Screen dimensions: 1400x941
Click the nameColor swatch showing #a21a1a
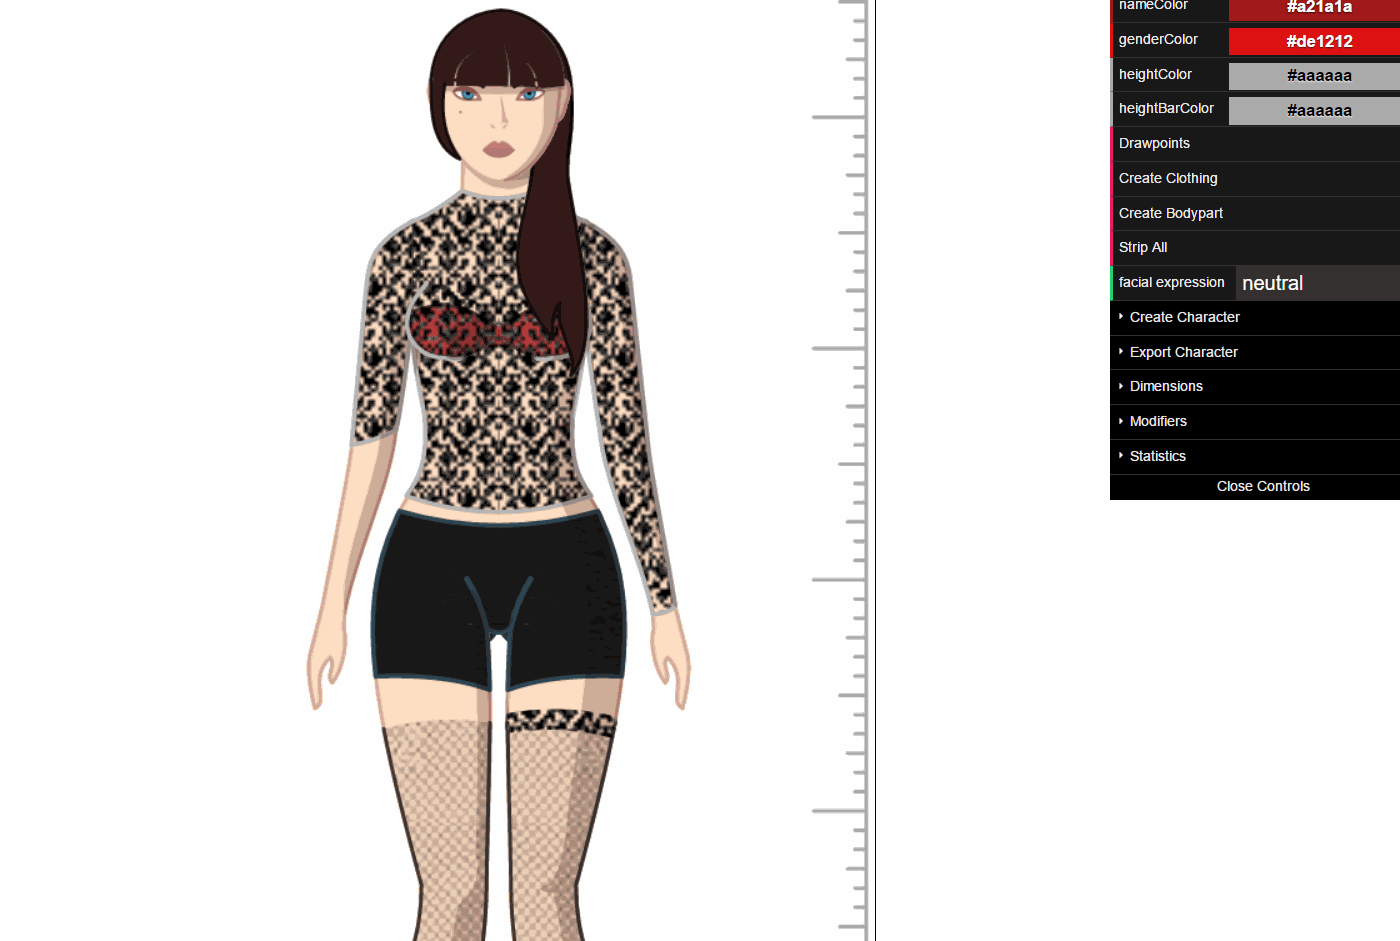pos(1314,8)
